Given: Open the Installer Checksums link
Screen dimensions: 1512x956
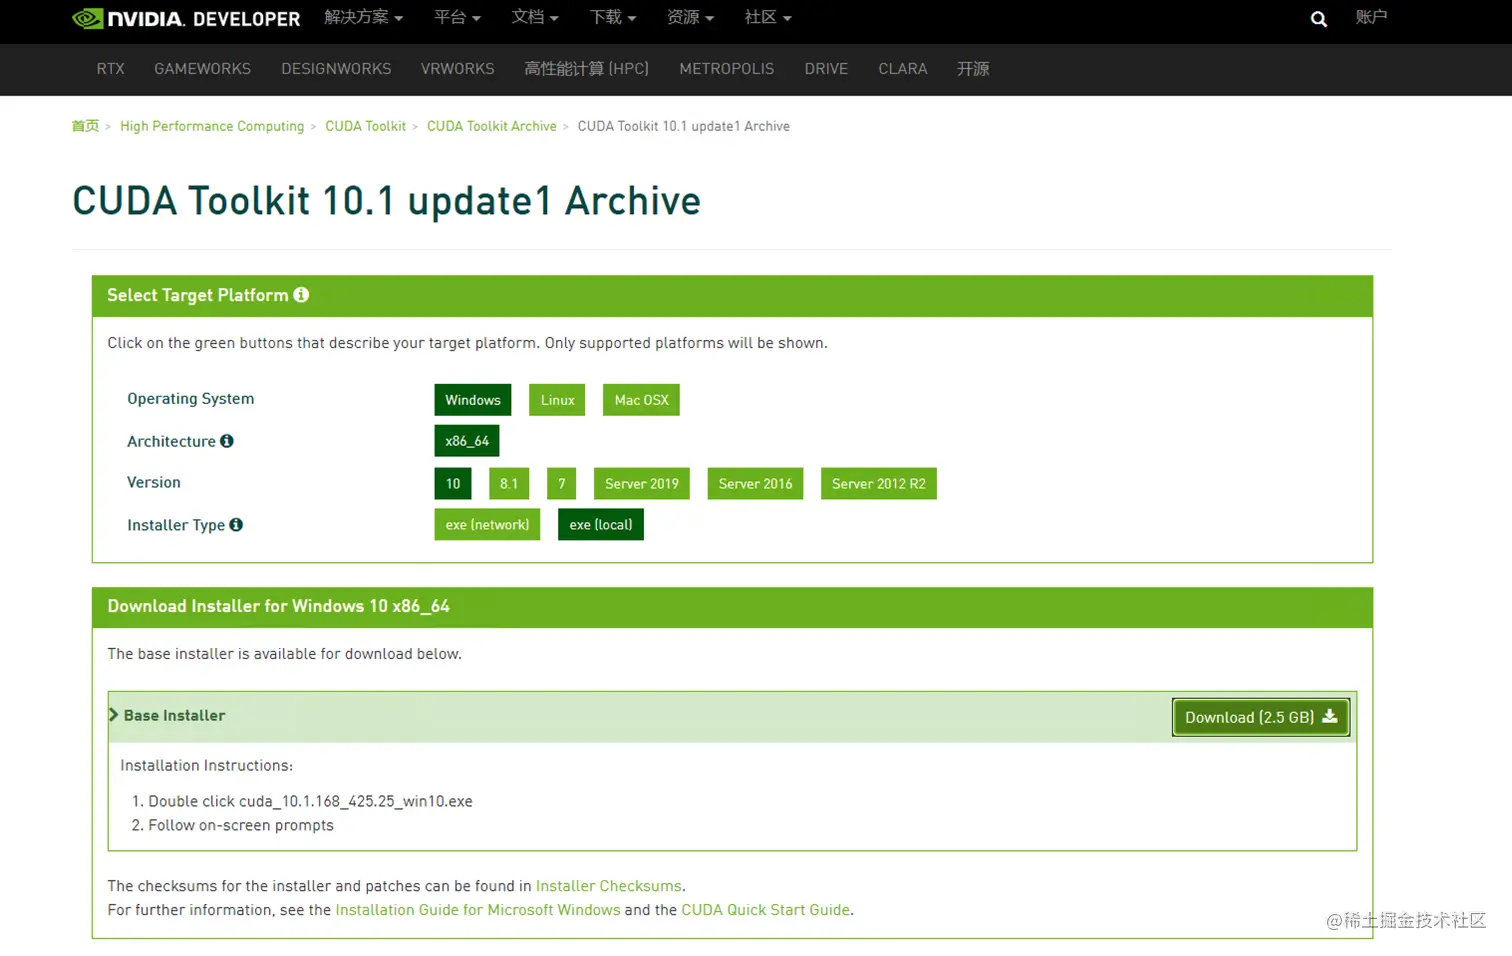Looking at the screenshot, I should (x=609, y=886).
